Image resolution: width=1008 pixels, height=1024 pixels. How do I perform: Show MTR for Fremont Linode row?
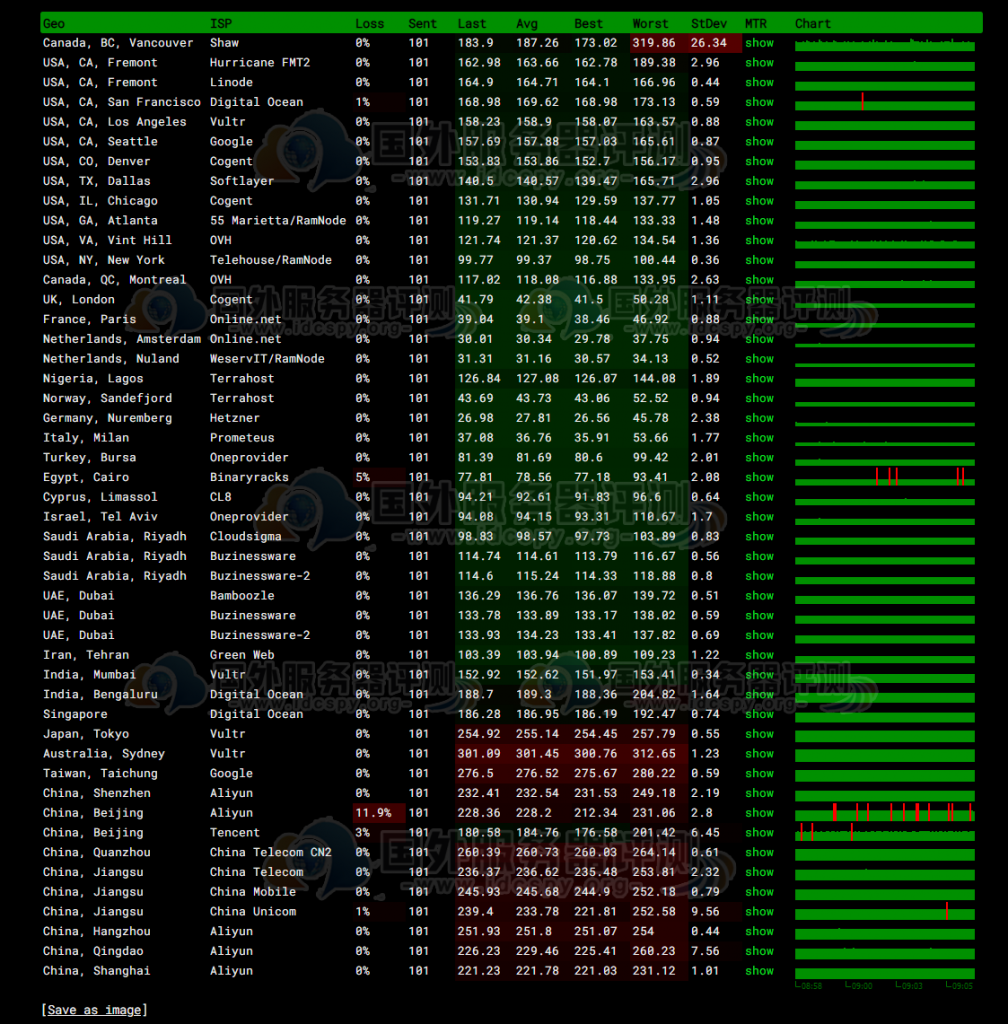(x=759, y=82)
